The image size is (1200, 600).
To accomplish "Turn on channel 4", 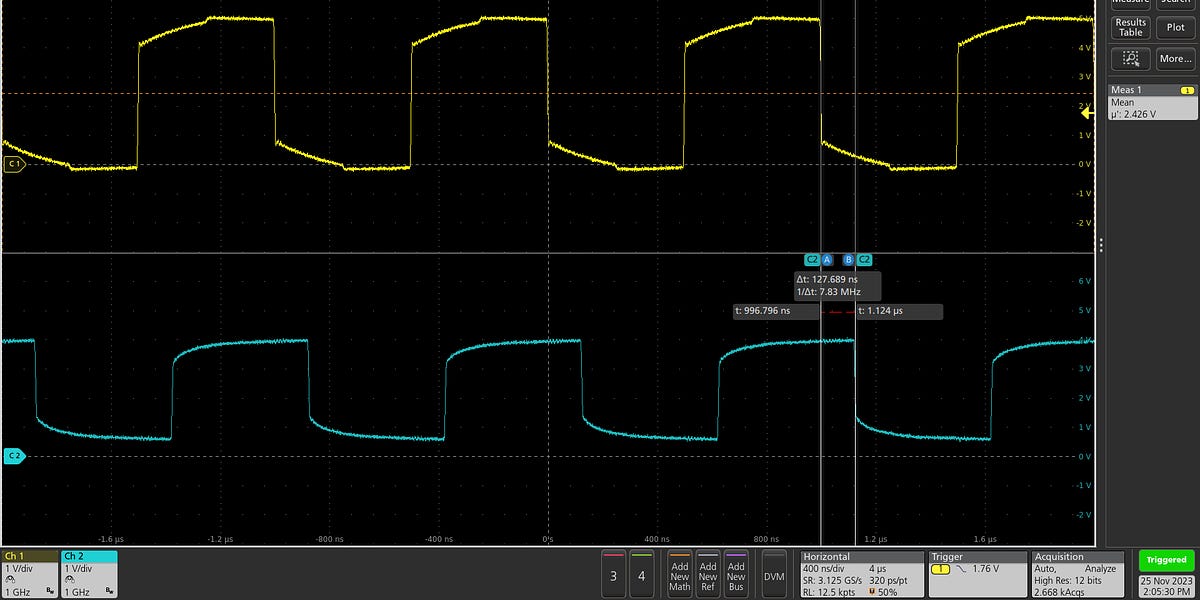I will pos(641,575).
